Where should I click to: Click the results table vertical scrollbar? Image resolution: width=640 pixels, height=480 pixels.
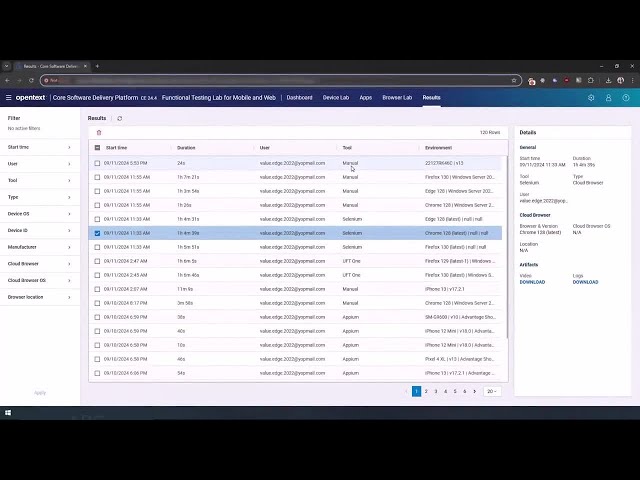coord(507,247)
